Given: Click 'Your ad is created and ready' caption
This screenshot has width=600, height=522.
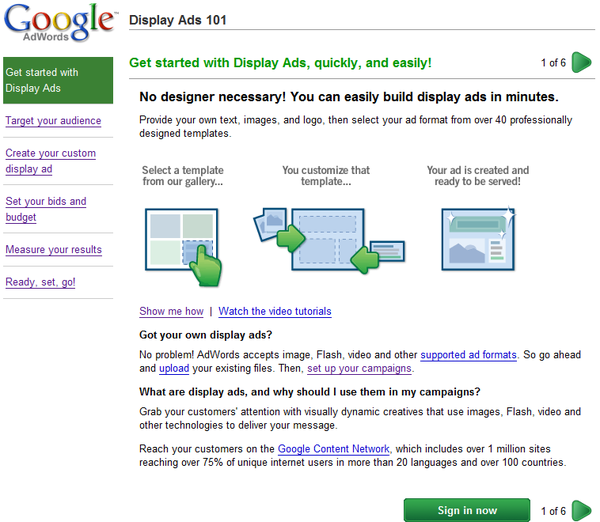Looking at the screenshot, I should click(478, 176).
